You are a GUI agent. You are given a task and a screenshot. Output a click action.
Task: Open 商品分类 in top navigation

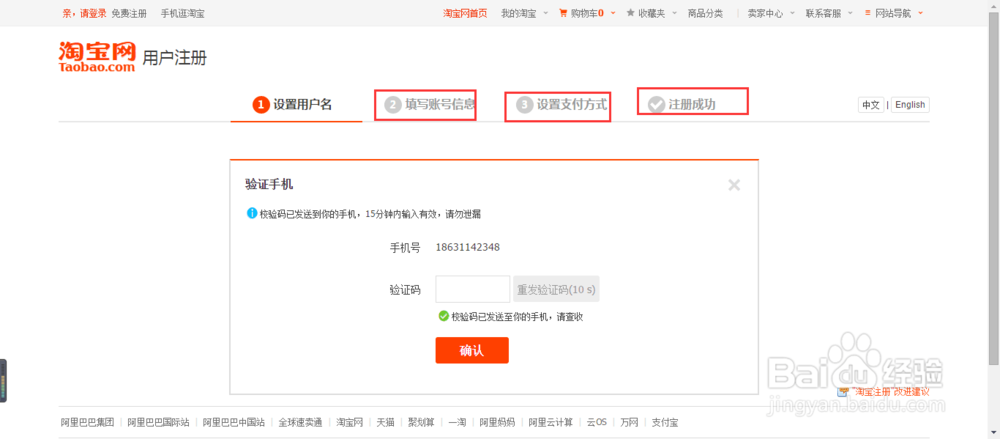click(705, 13)
